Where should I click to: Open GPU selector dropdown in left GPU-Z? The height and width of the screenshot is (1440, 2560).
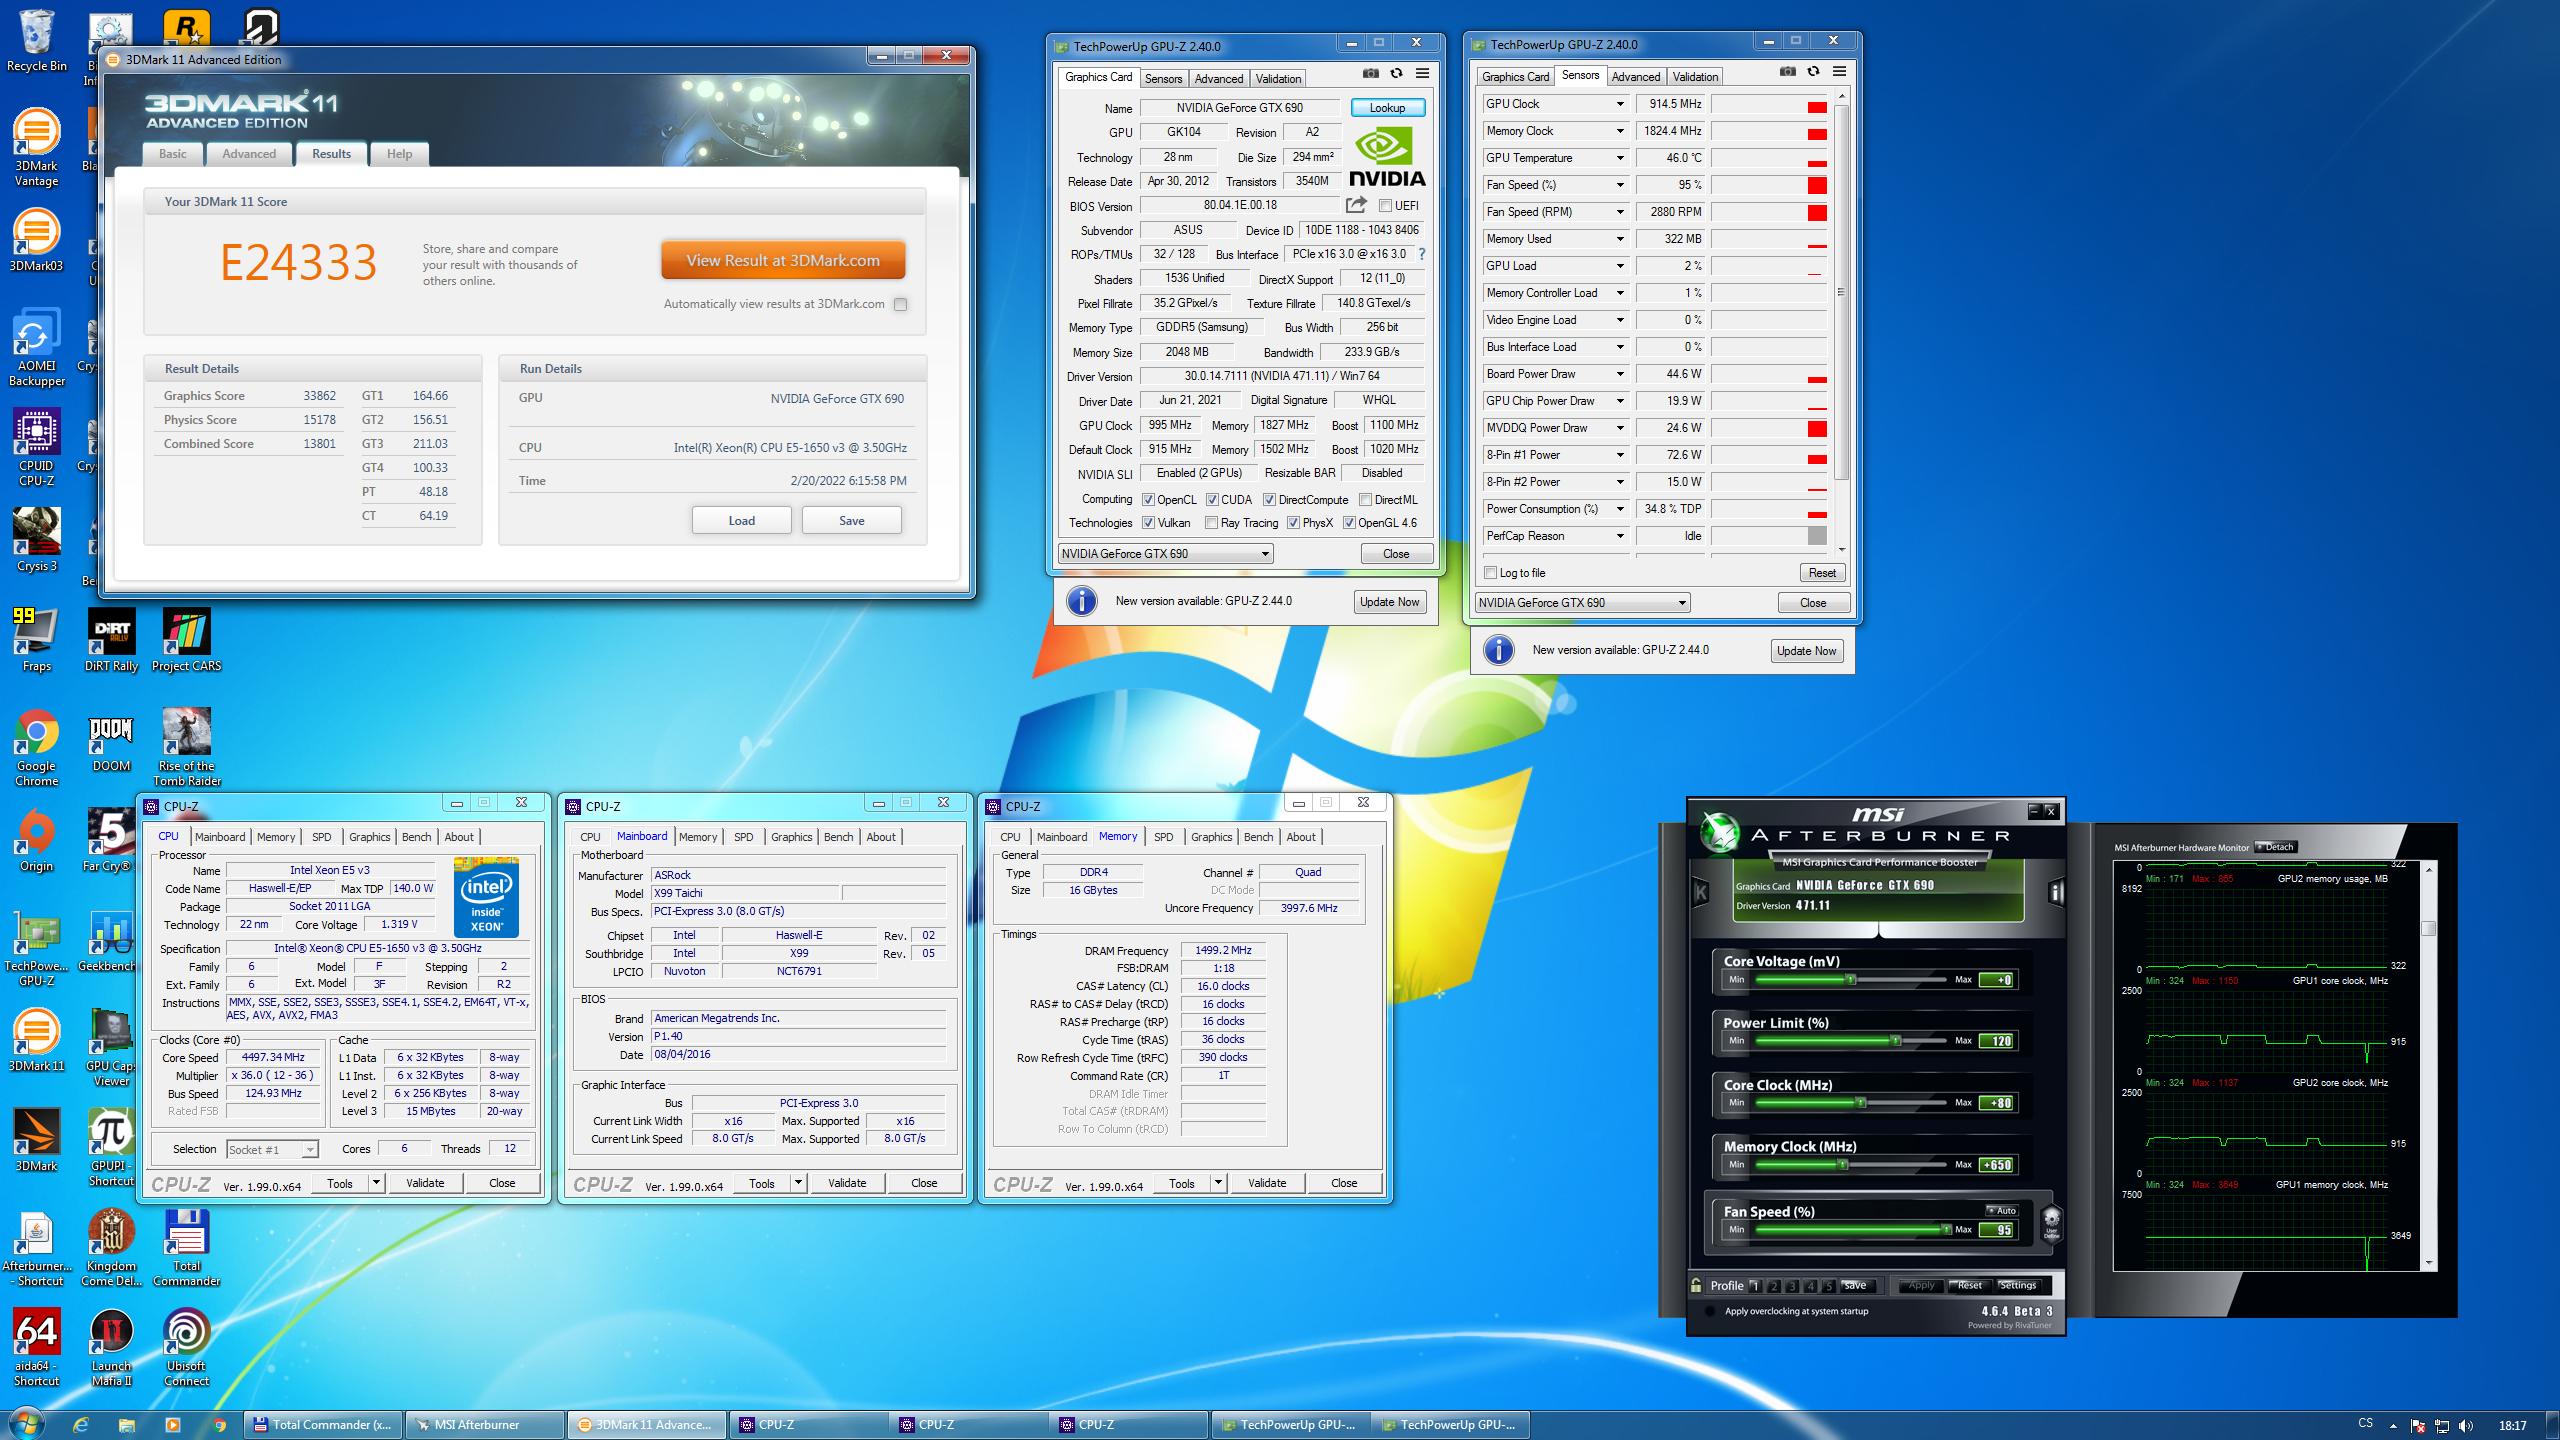[x=1166, y=554]
